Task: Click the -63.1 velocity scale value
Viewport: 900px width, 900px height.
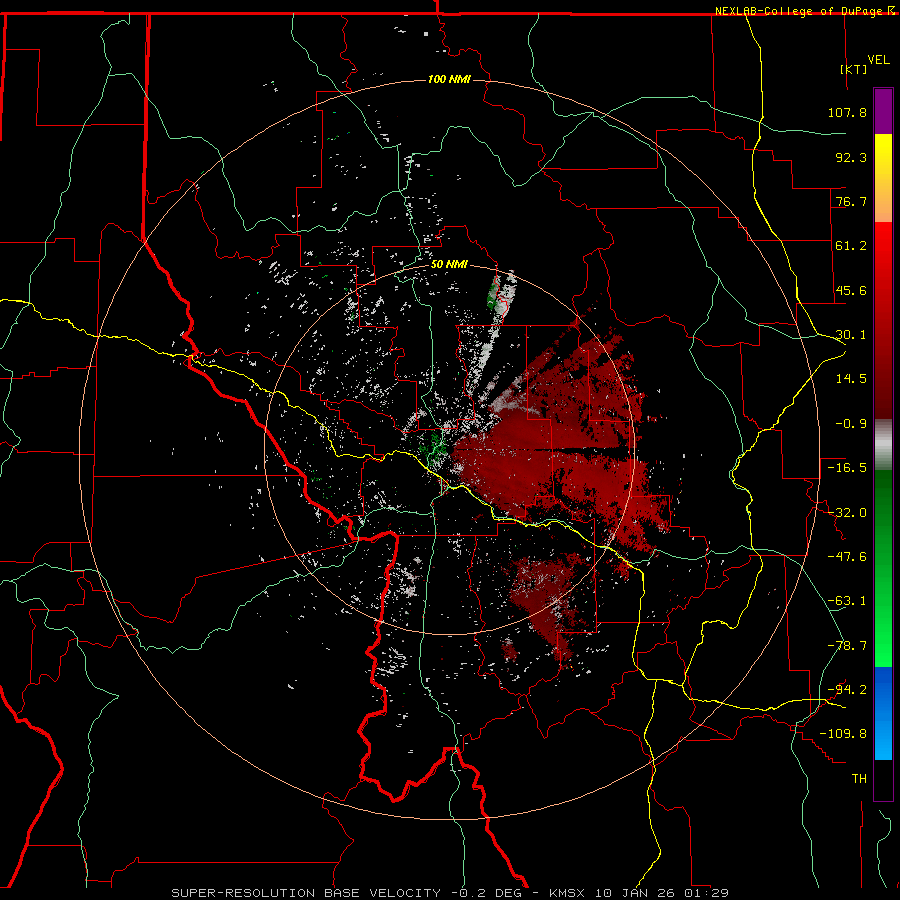Action: tap(847, 601)
